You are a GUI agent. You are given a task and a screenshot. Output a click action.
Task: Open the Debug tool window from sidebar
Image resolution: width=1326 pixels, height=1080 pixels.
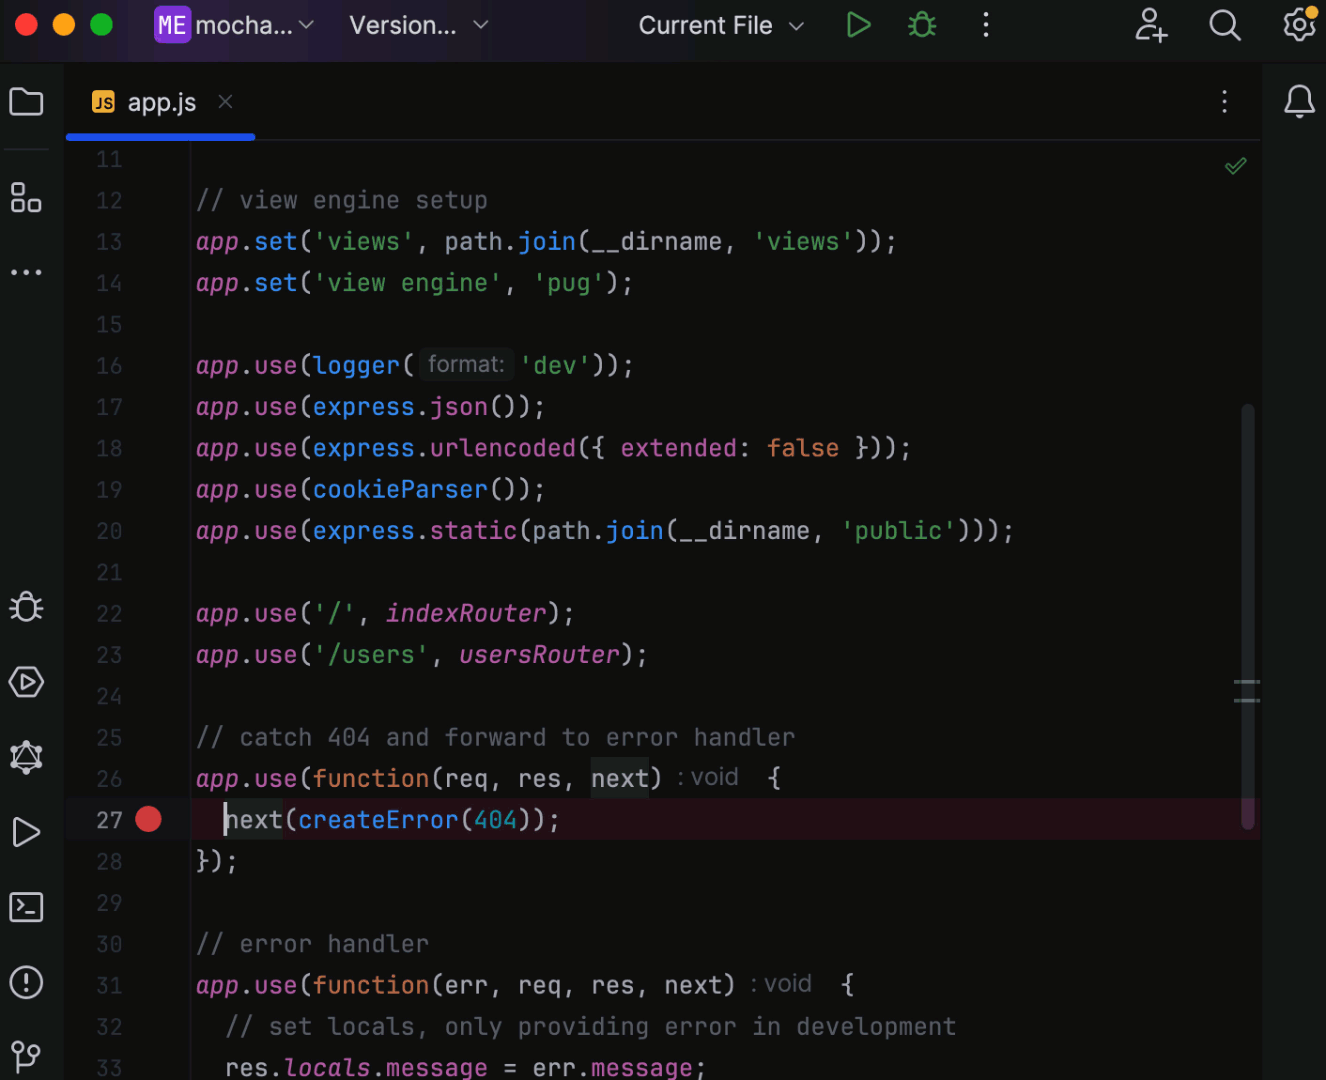[26, 606]
